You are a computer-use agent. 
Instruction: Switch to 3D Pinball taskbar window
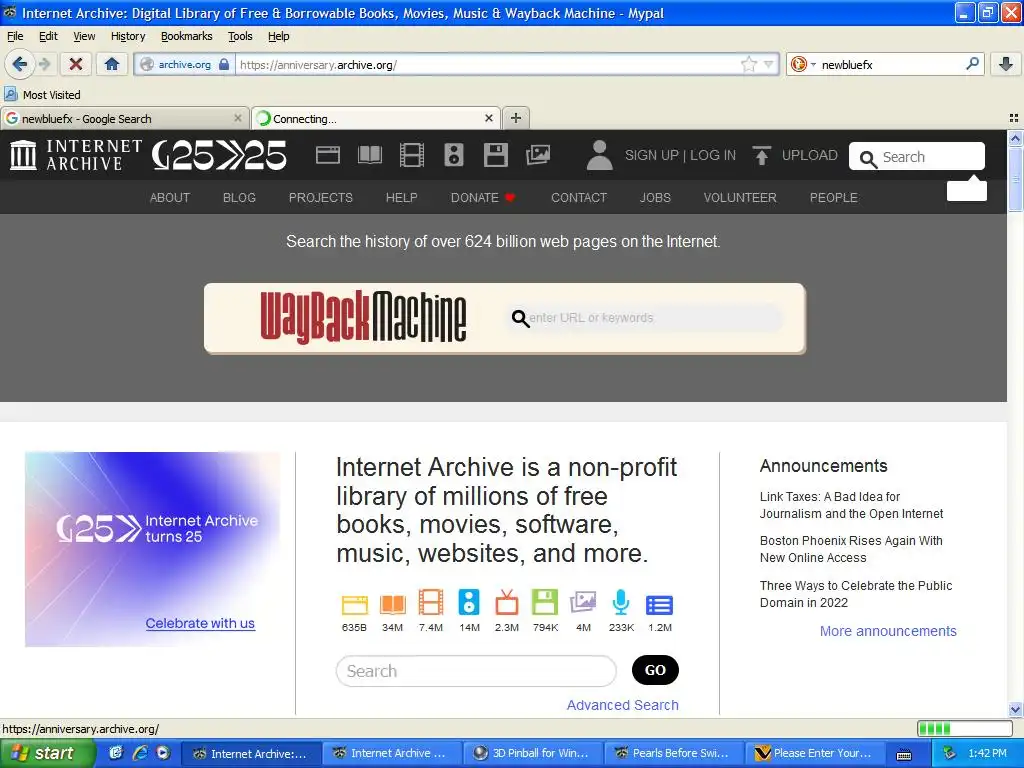coord(532,753)
